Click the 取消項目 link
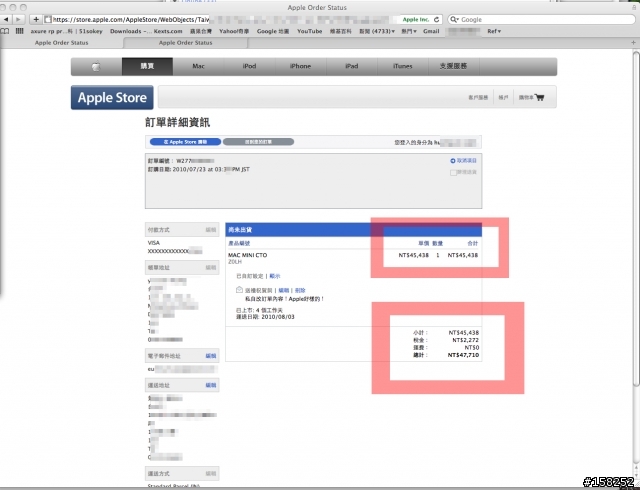 click(467, 161)
